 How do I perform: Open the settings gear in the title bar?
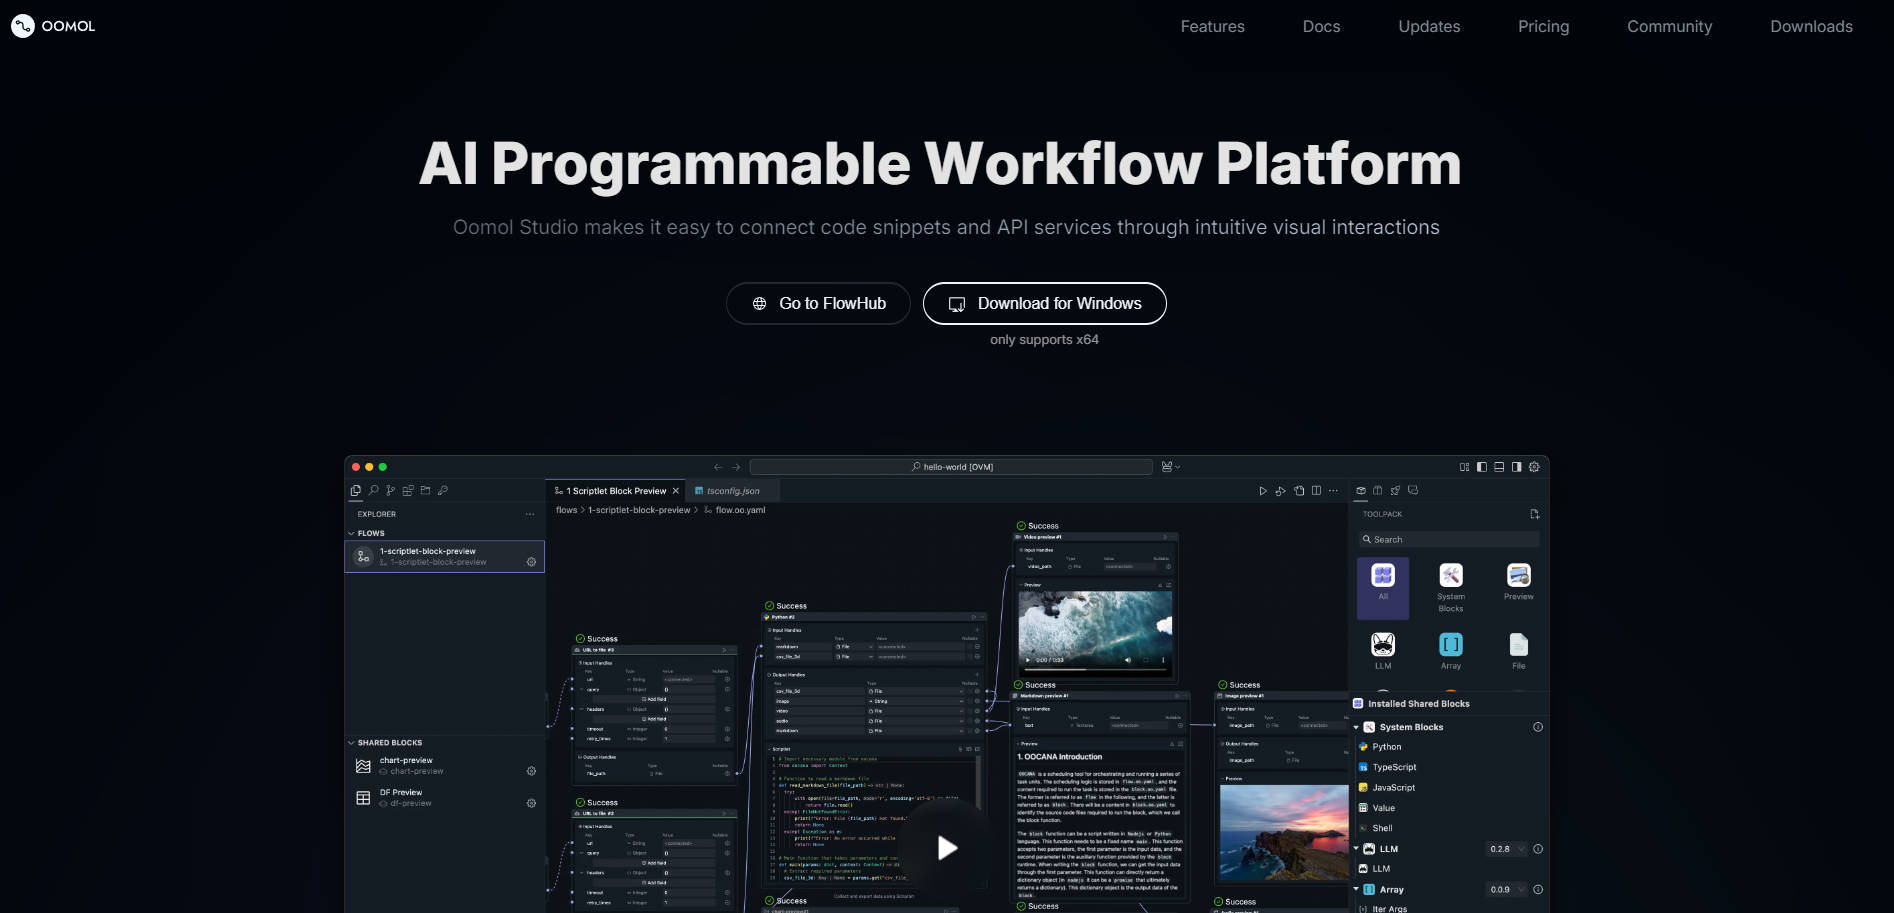1534,467
